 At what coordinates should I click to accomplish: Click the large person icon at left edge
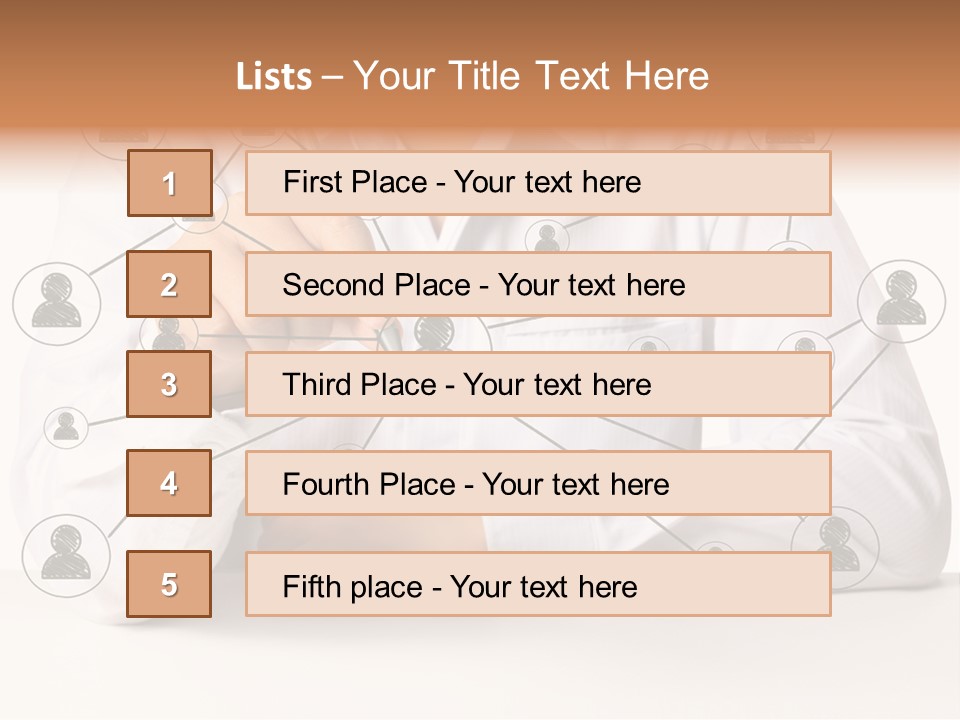coord(56,301)
